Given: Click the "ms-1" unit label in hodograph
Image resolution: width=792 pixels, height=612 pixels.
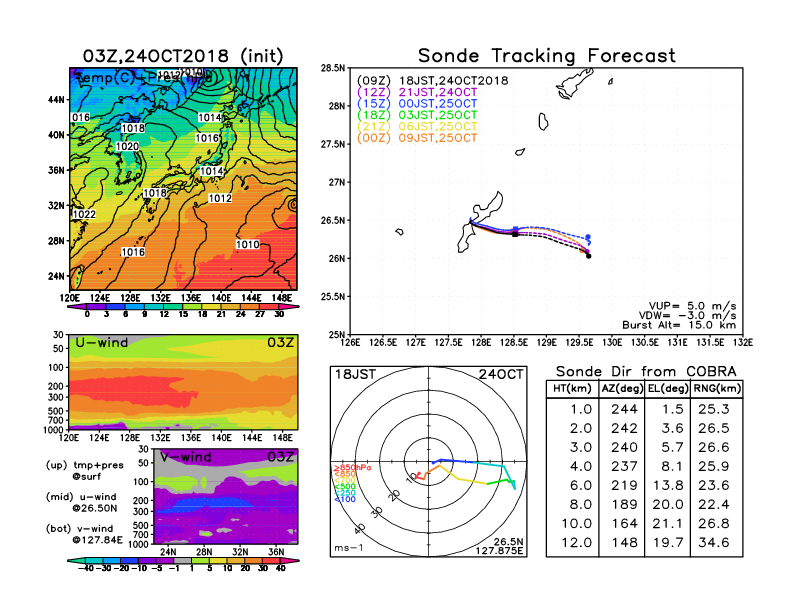Looking at the screenshot, I should 349,548.
